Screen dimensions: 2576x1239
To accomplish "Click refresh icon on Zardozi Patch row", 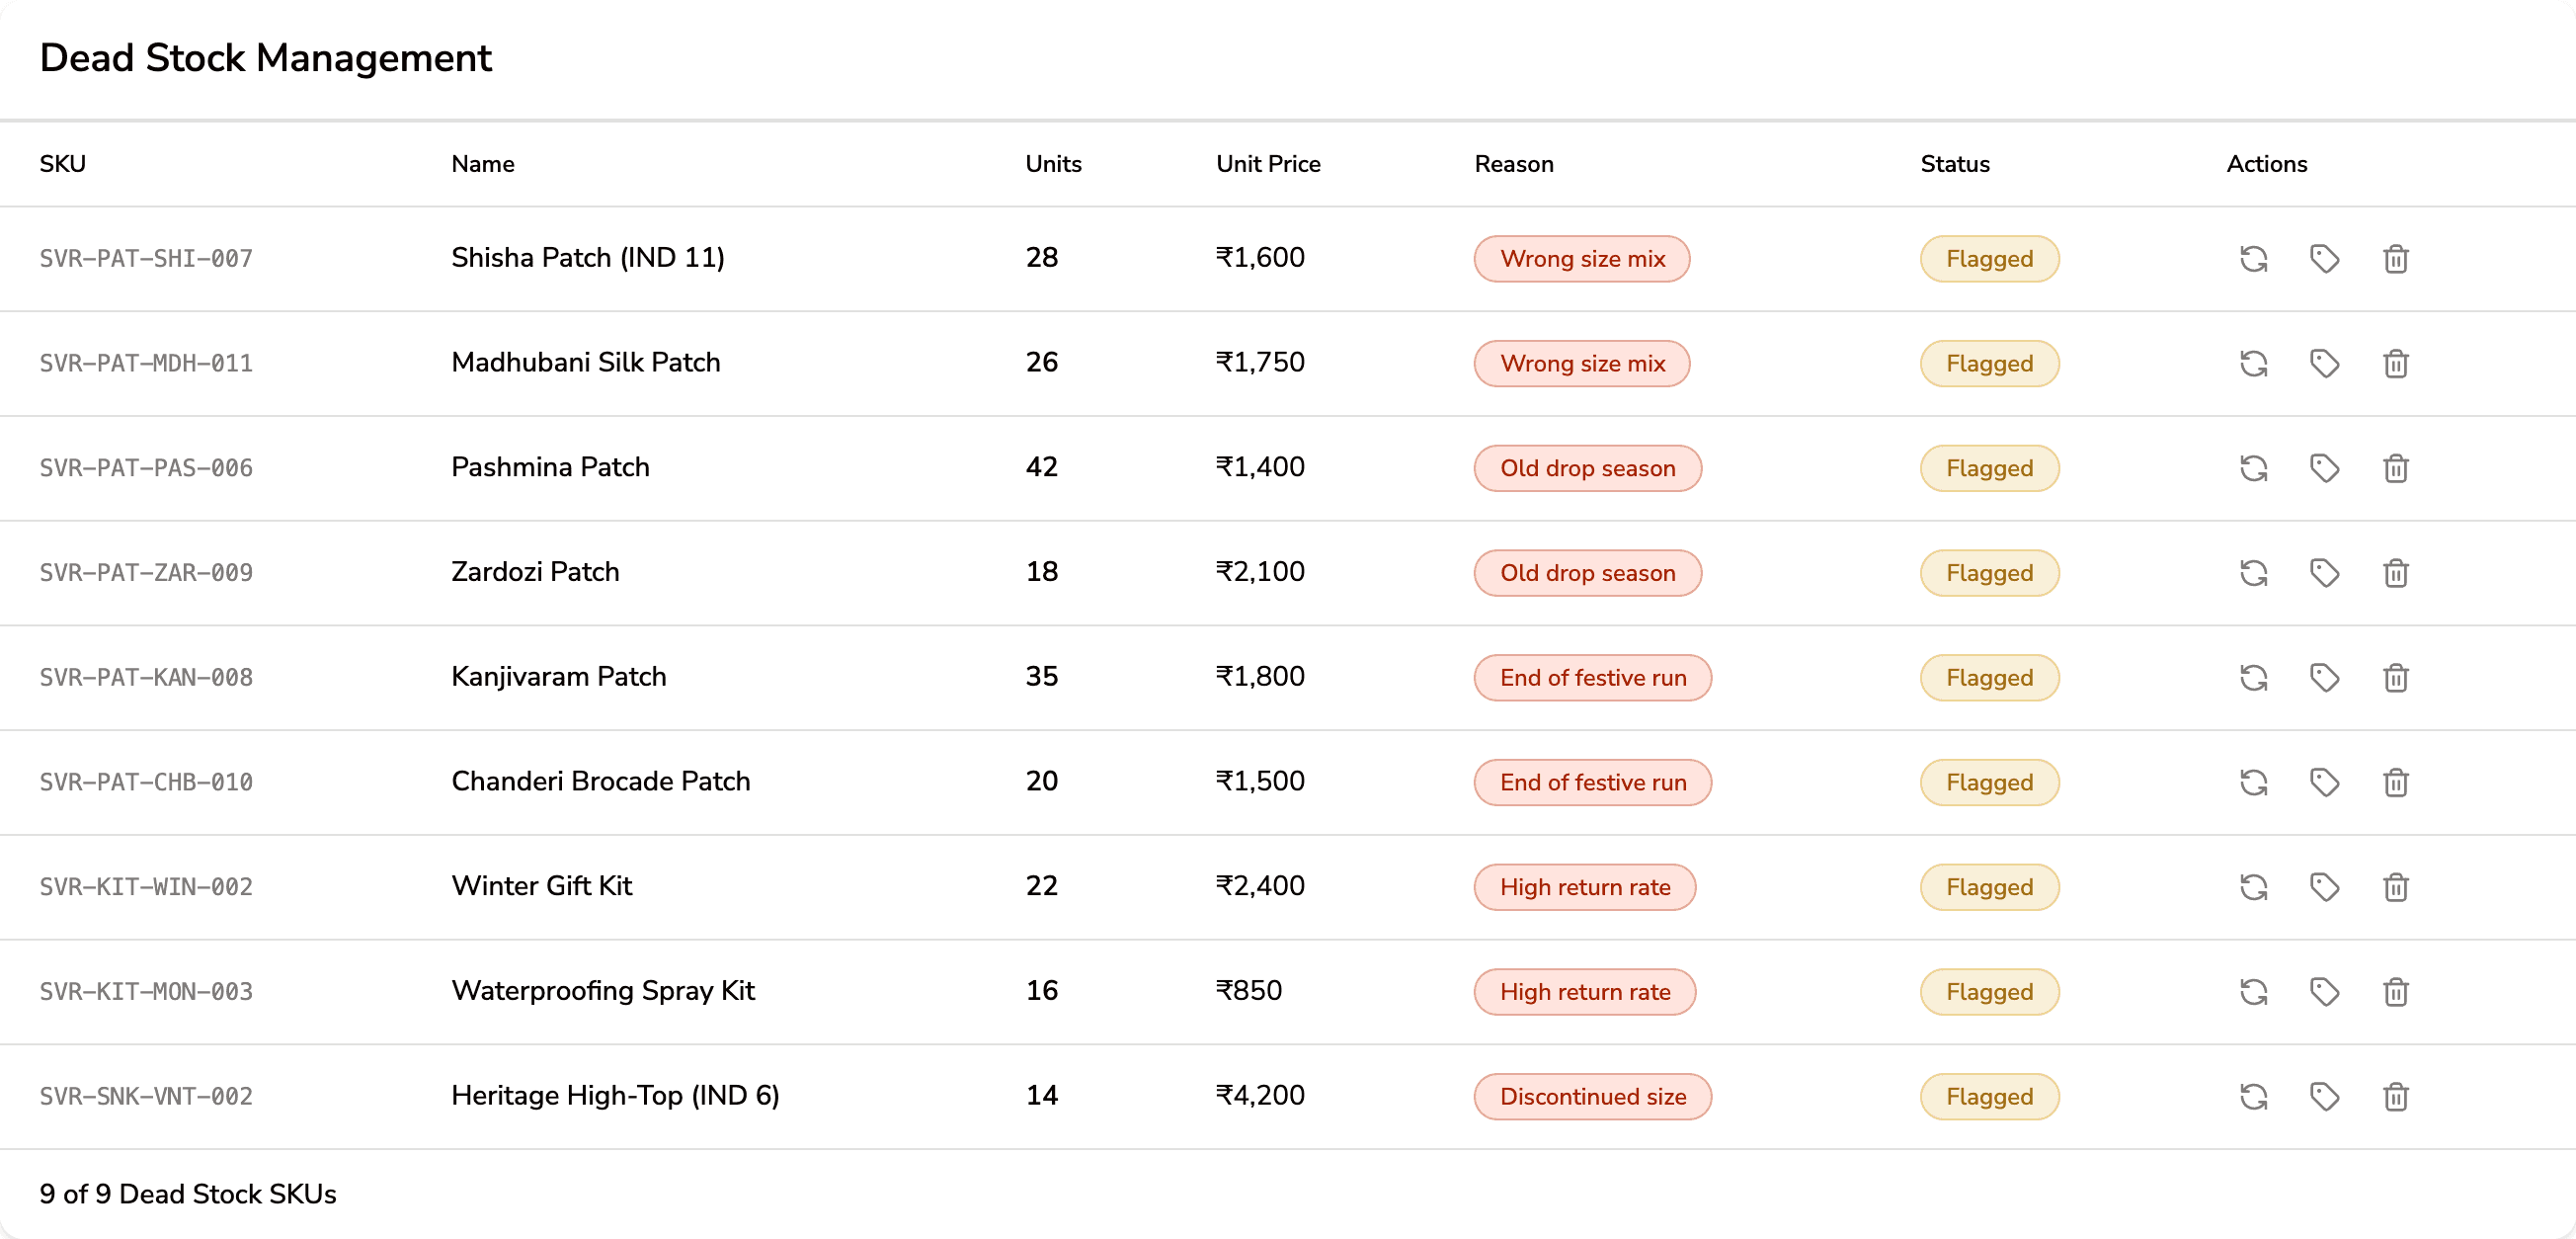I will 2253,573.
